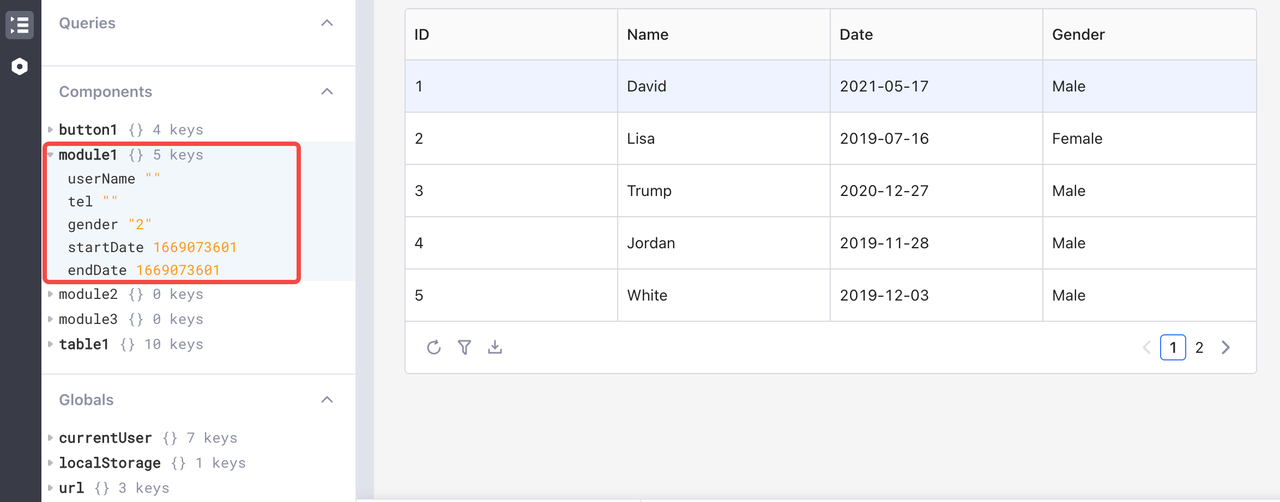
Task: Expand currentUser under Globals
Action: click(51, 438)
